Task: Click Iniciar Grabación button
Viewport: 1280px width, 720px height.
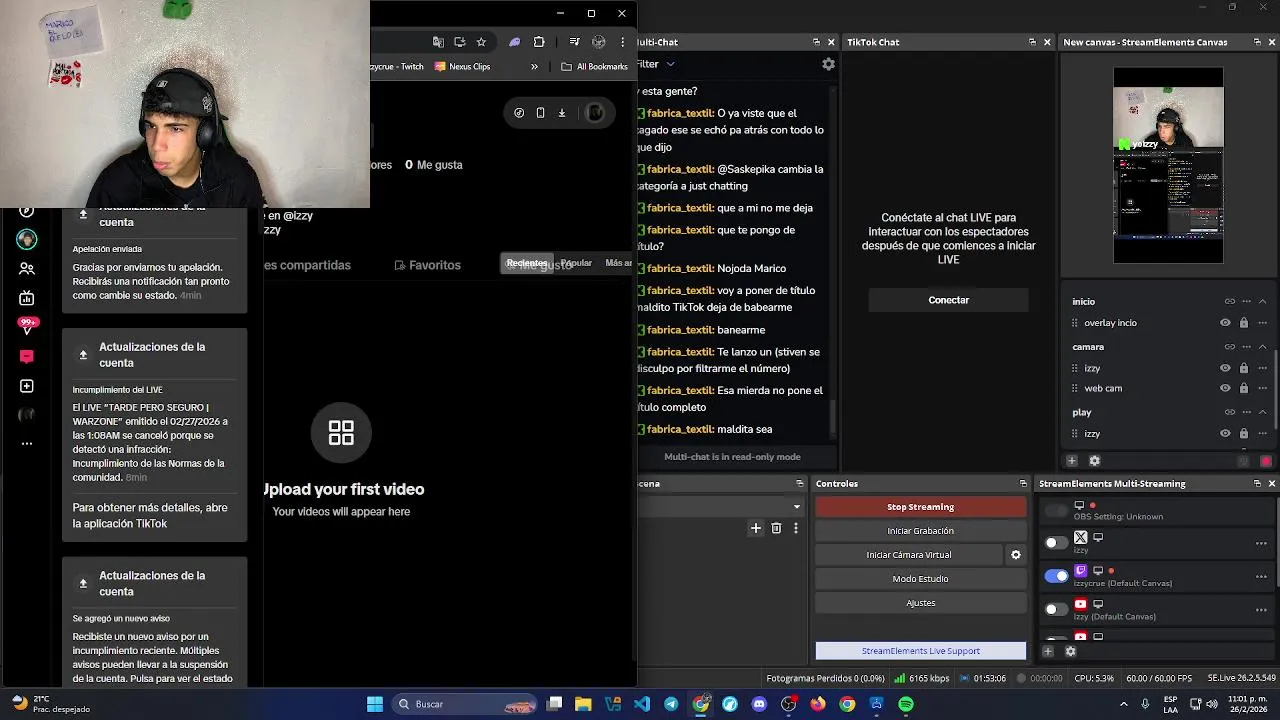Action: (x=920, y=531)
